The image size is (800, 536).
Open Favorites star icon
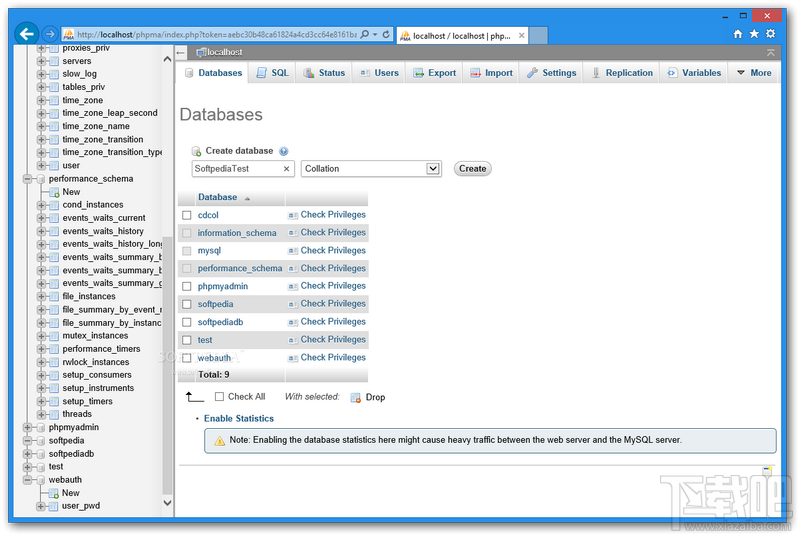(754, 34)
